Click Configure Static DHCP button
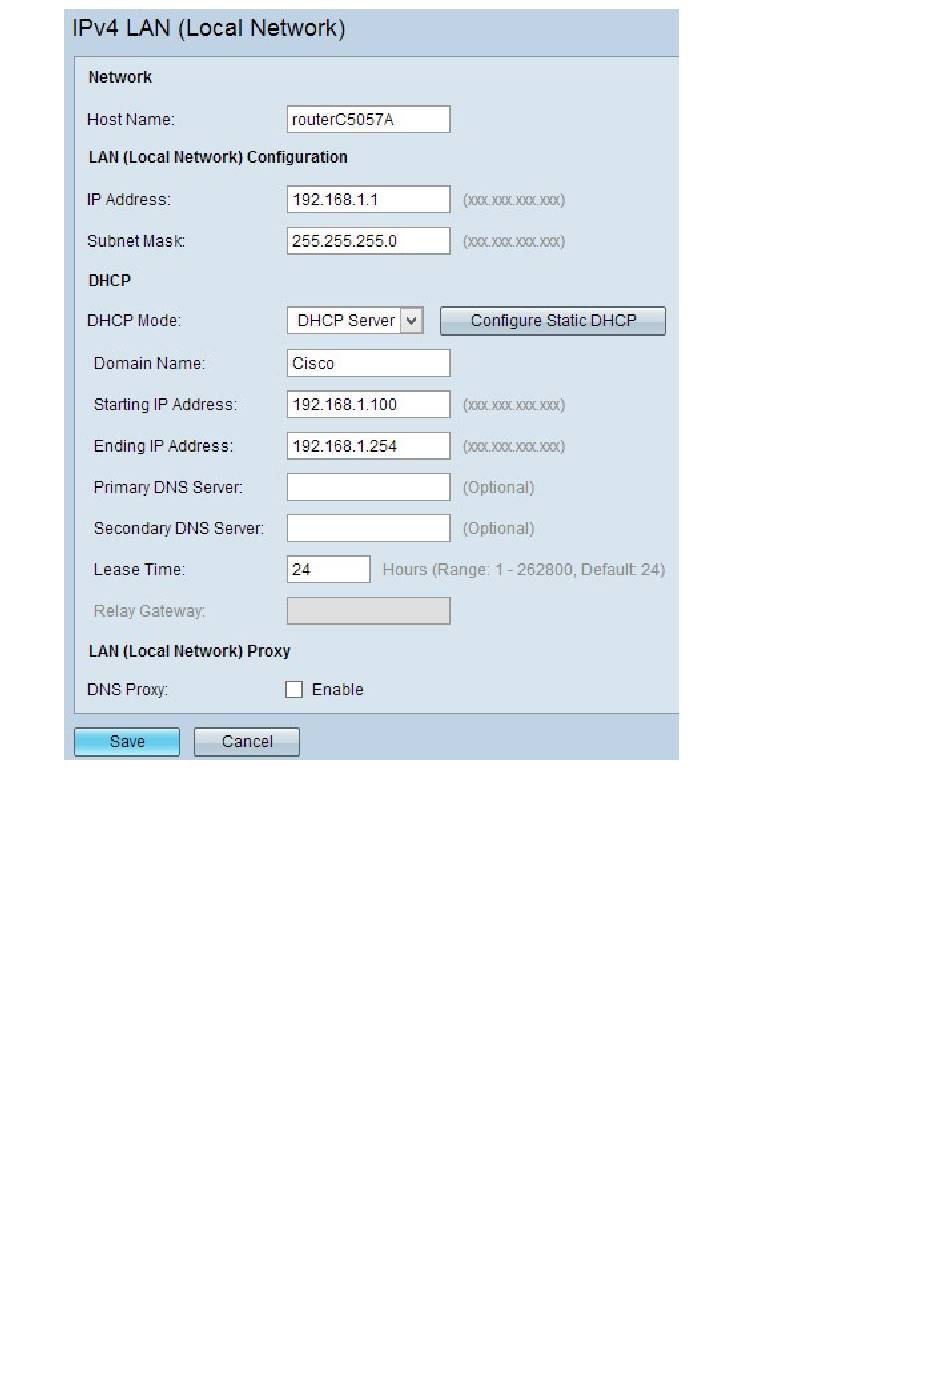Viewport: 950px width, 1388px height. pos(553,320)
